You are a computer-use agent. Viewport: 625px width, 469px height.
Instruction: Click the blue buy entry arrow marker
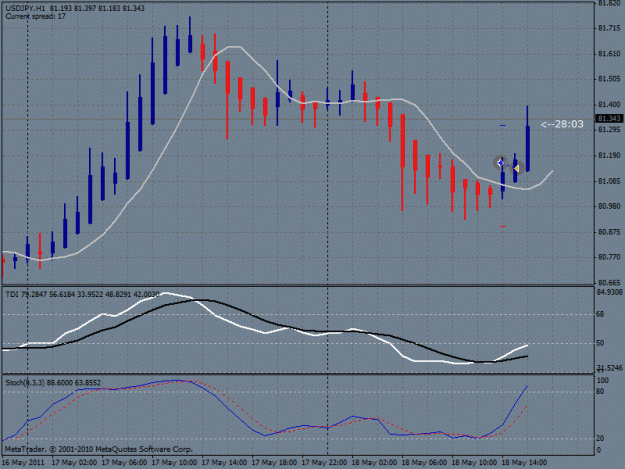pyautogui.click(x=500, y=163)
